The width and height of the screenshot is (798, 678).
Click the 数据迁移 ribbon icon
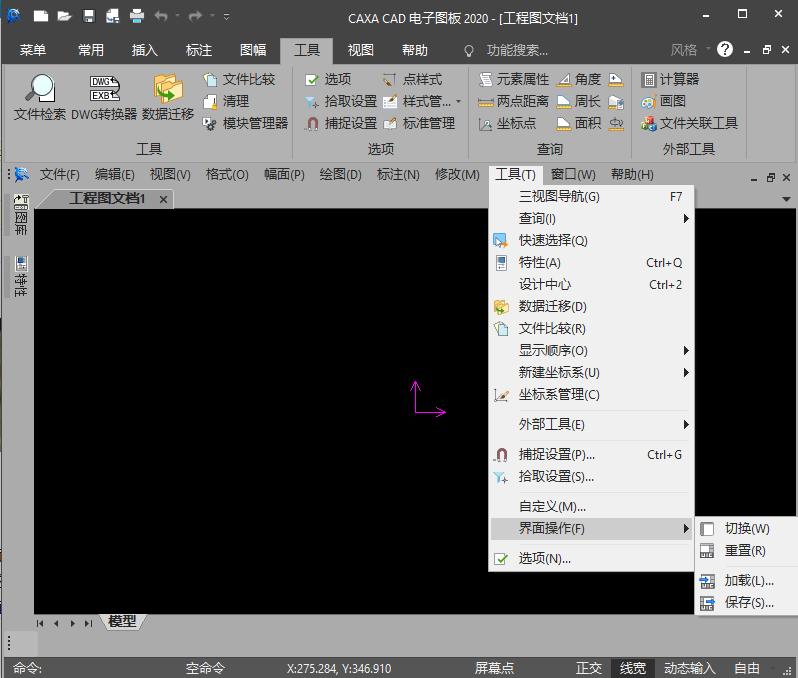coord(167,97)
